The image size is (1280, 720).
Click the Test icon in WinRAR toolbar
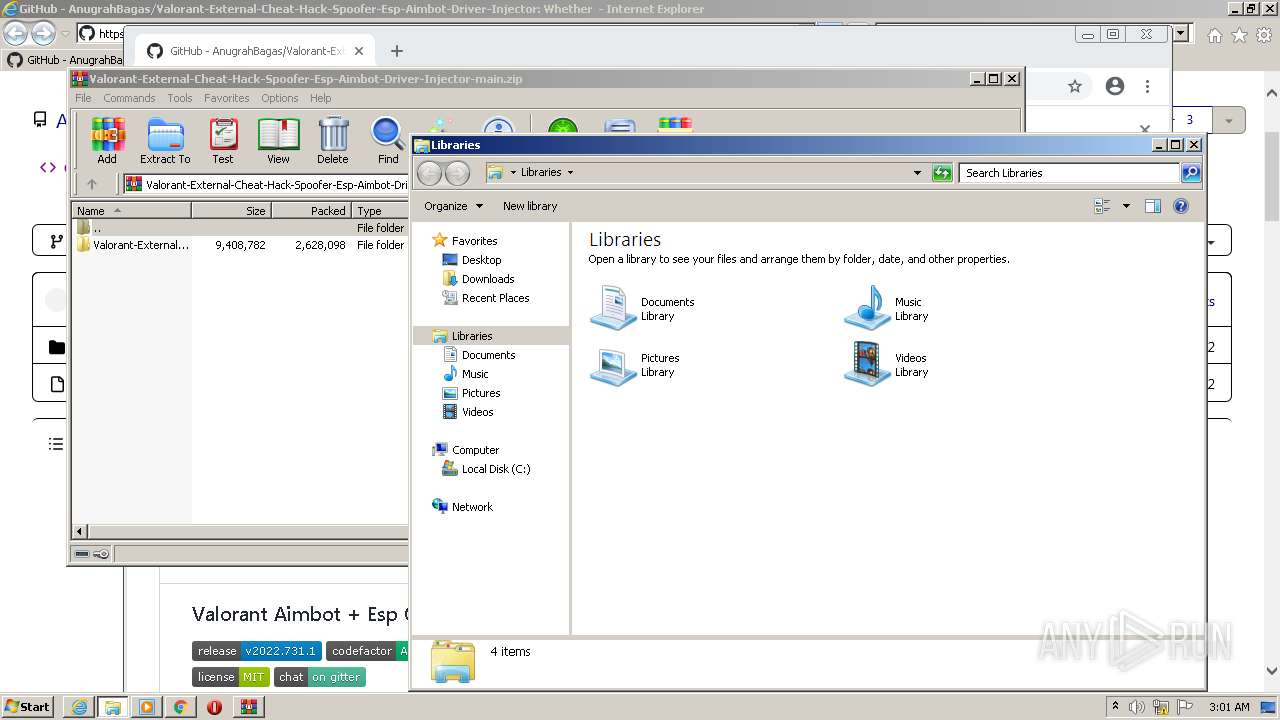point(223,140)
